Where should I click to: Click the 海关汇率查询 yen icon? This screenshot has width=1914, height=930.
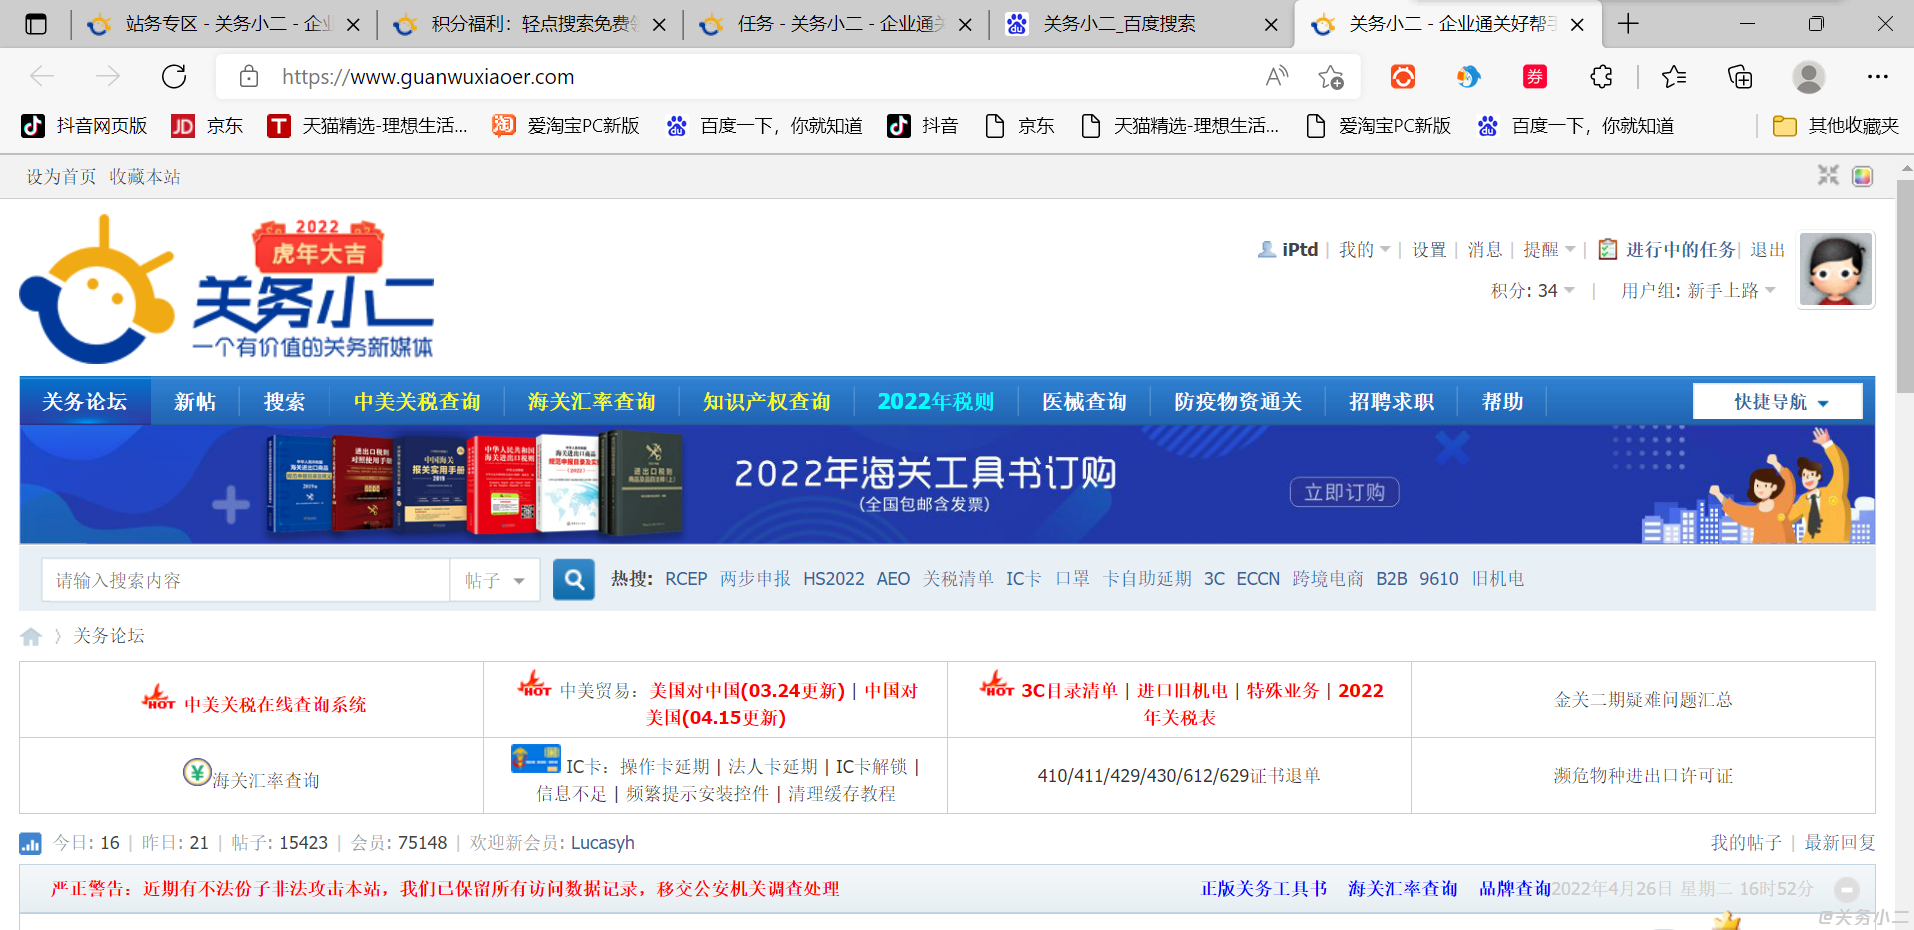pos(197,772)
